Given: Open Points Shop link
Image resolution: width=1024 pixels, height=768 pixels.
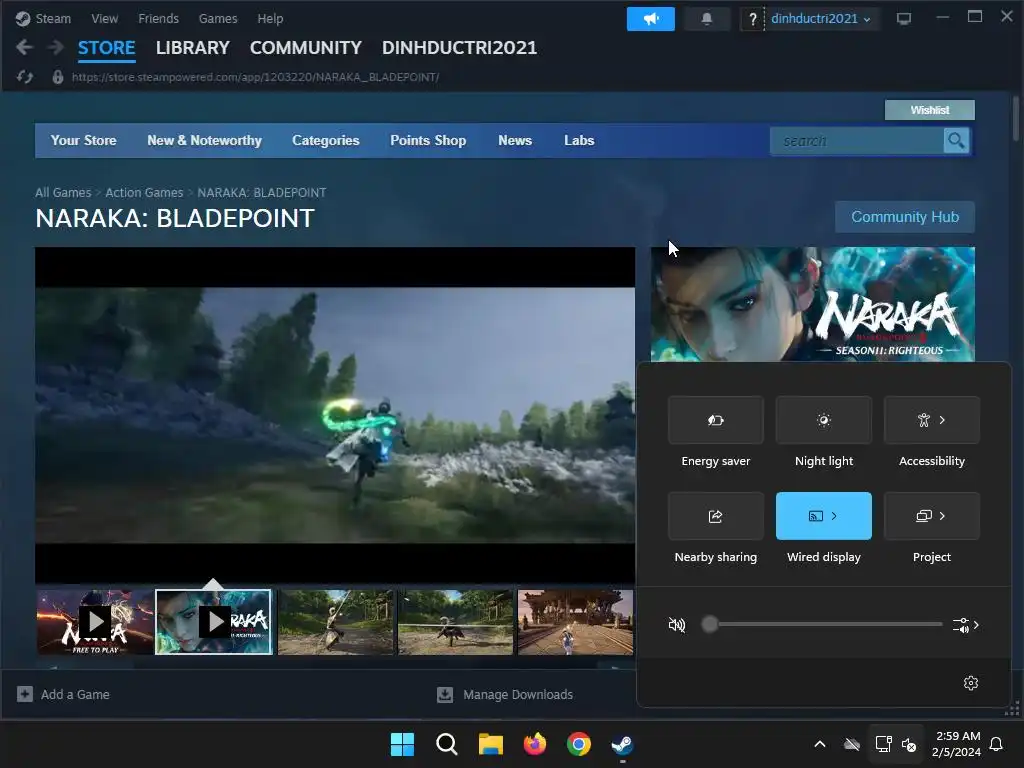Looking at the screenshot, I should coord(428,140).
